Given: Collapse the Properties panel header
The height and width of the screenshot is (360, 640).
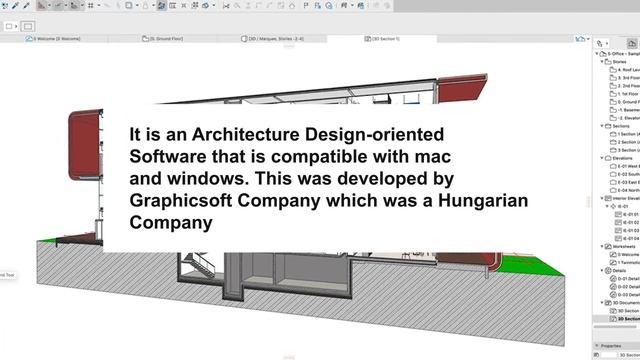Looking at the screenshot, I should [598, 346].
